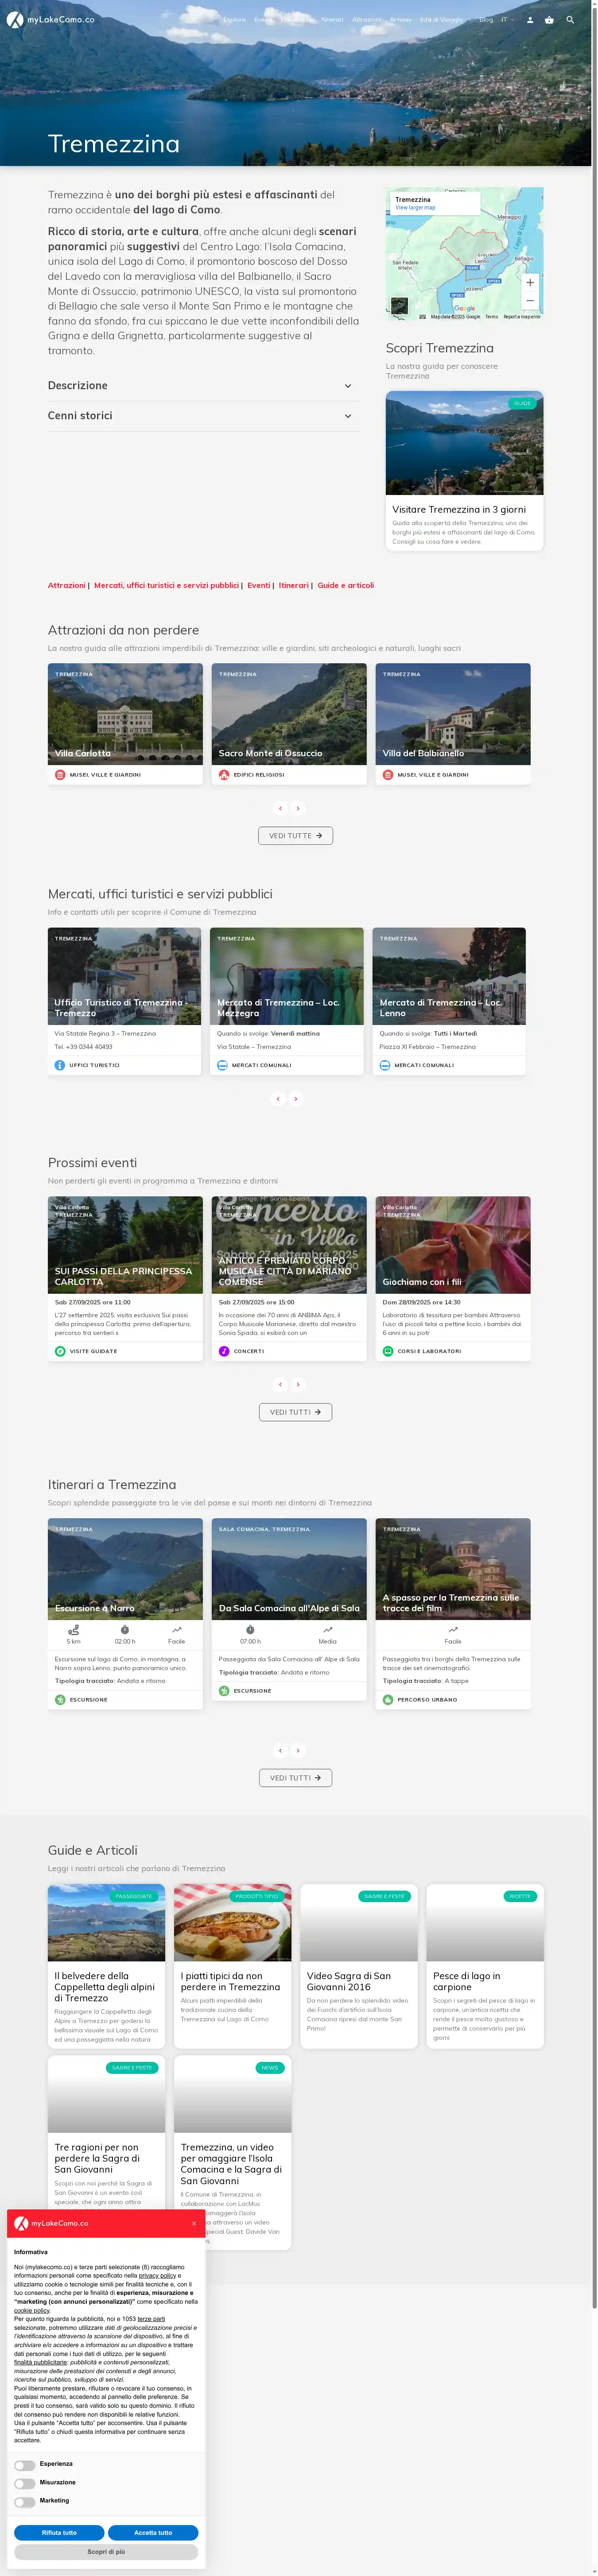Switch map to satellite view thumbnail
The image size is (598, 2576).
click(x=400, y=306)
